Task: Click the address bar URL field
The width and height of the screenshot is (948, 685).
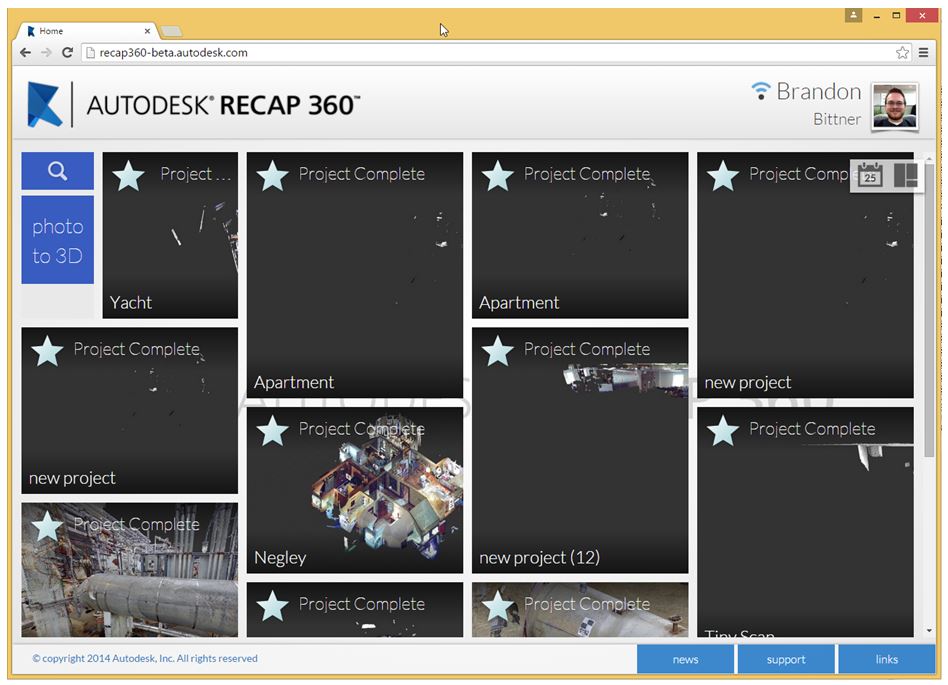Action: pyautogui.click(x=496, y=53)
